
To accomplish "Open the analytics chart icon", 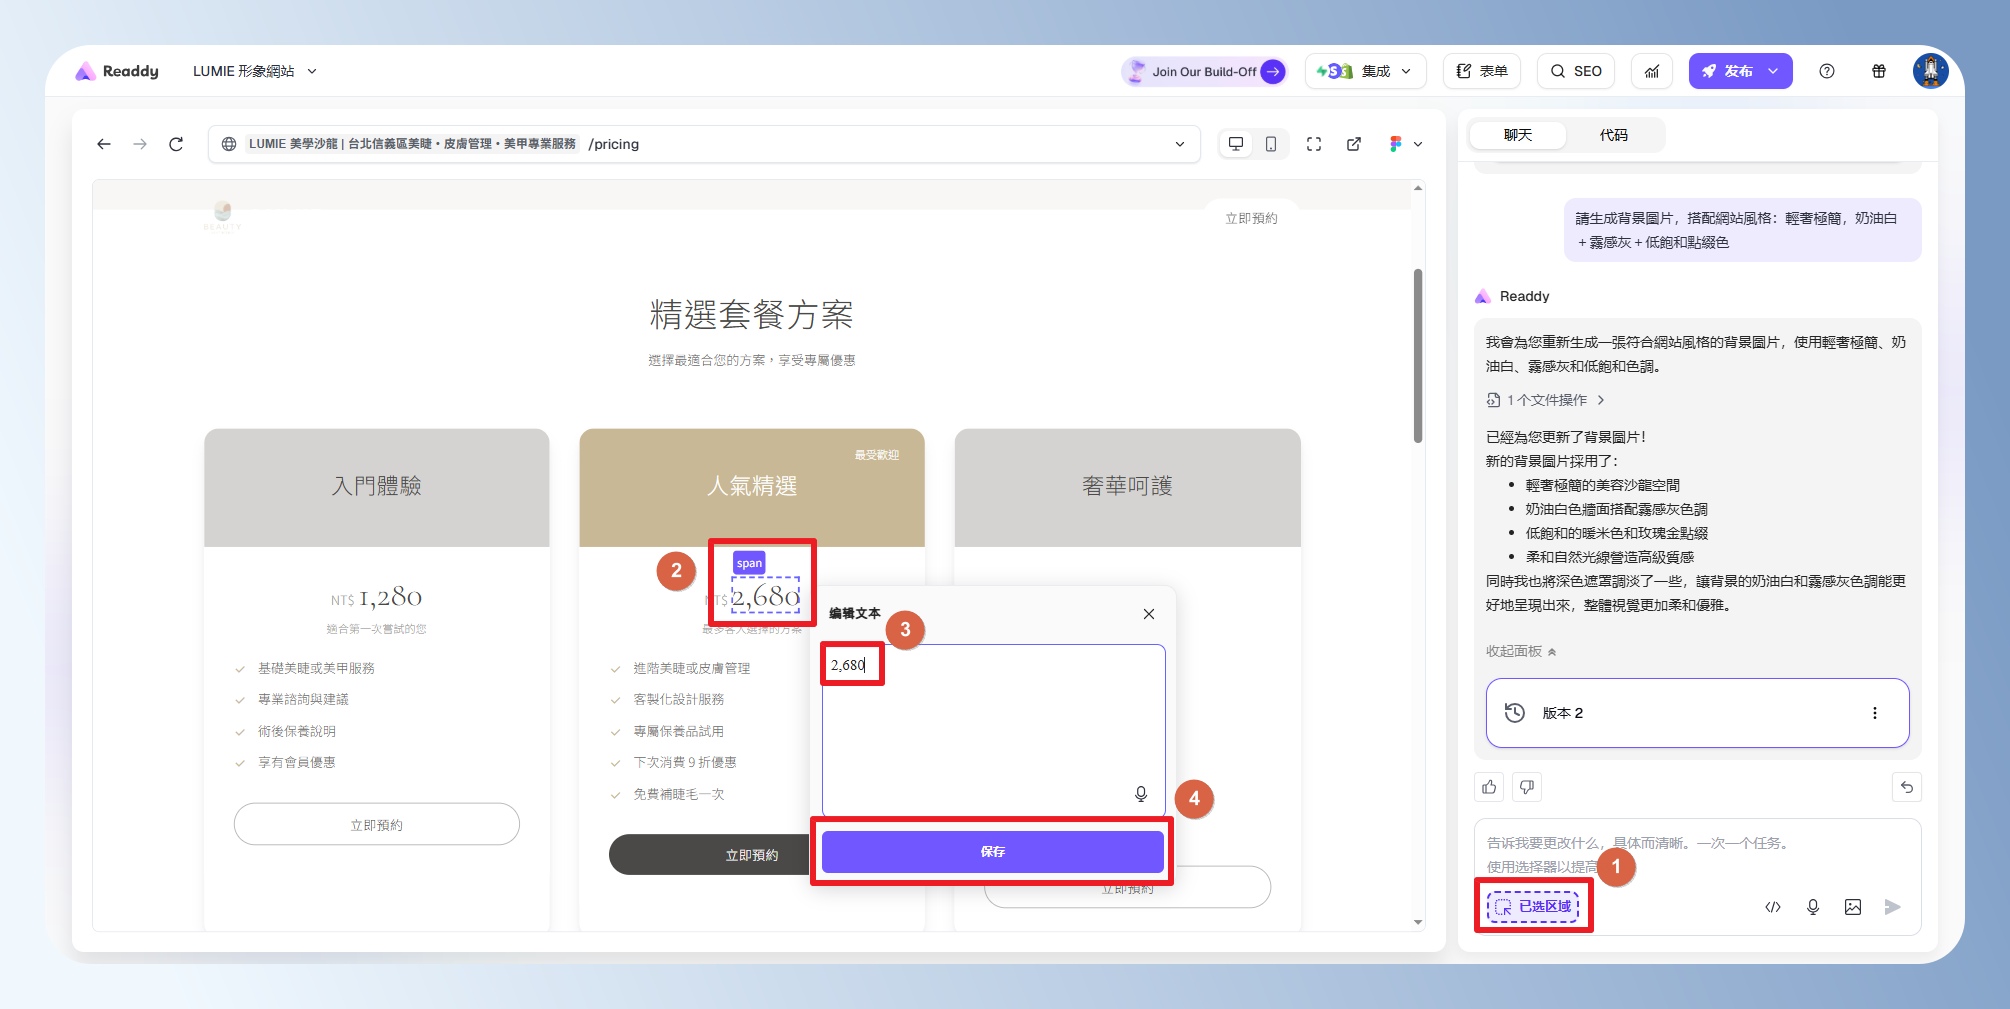I will tap(1652, 71).
